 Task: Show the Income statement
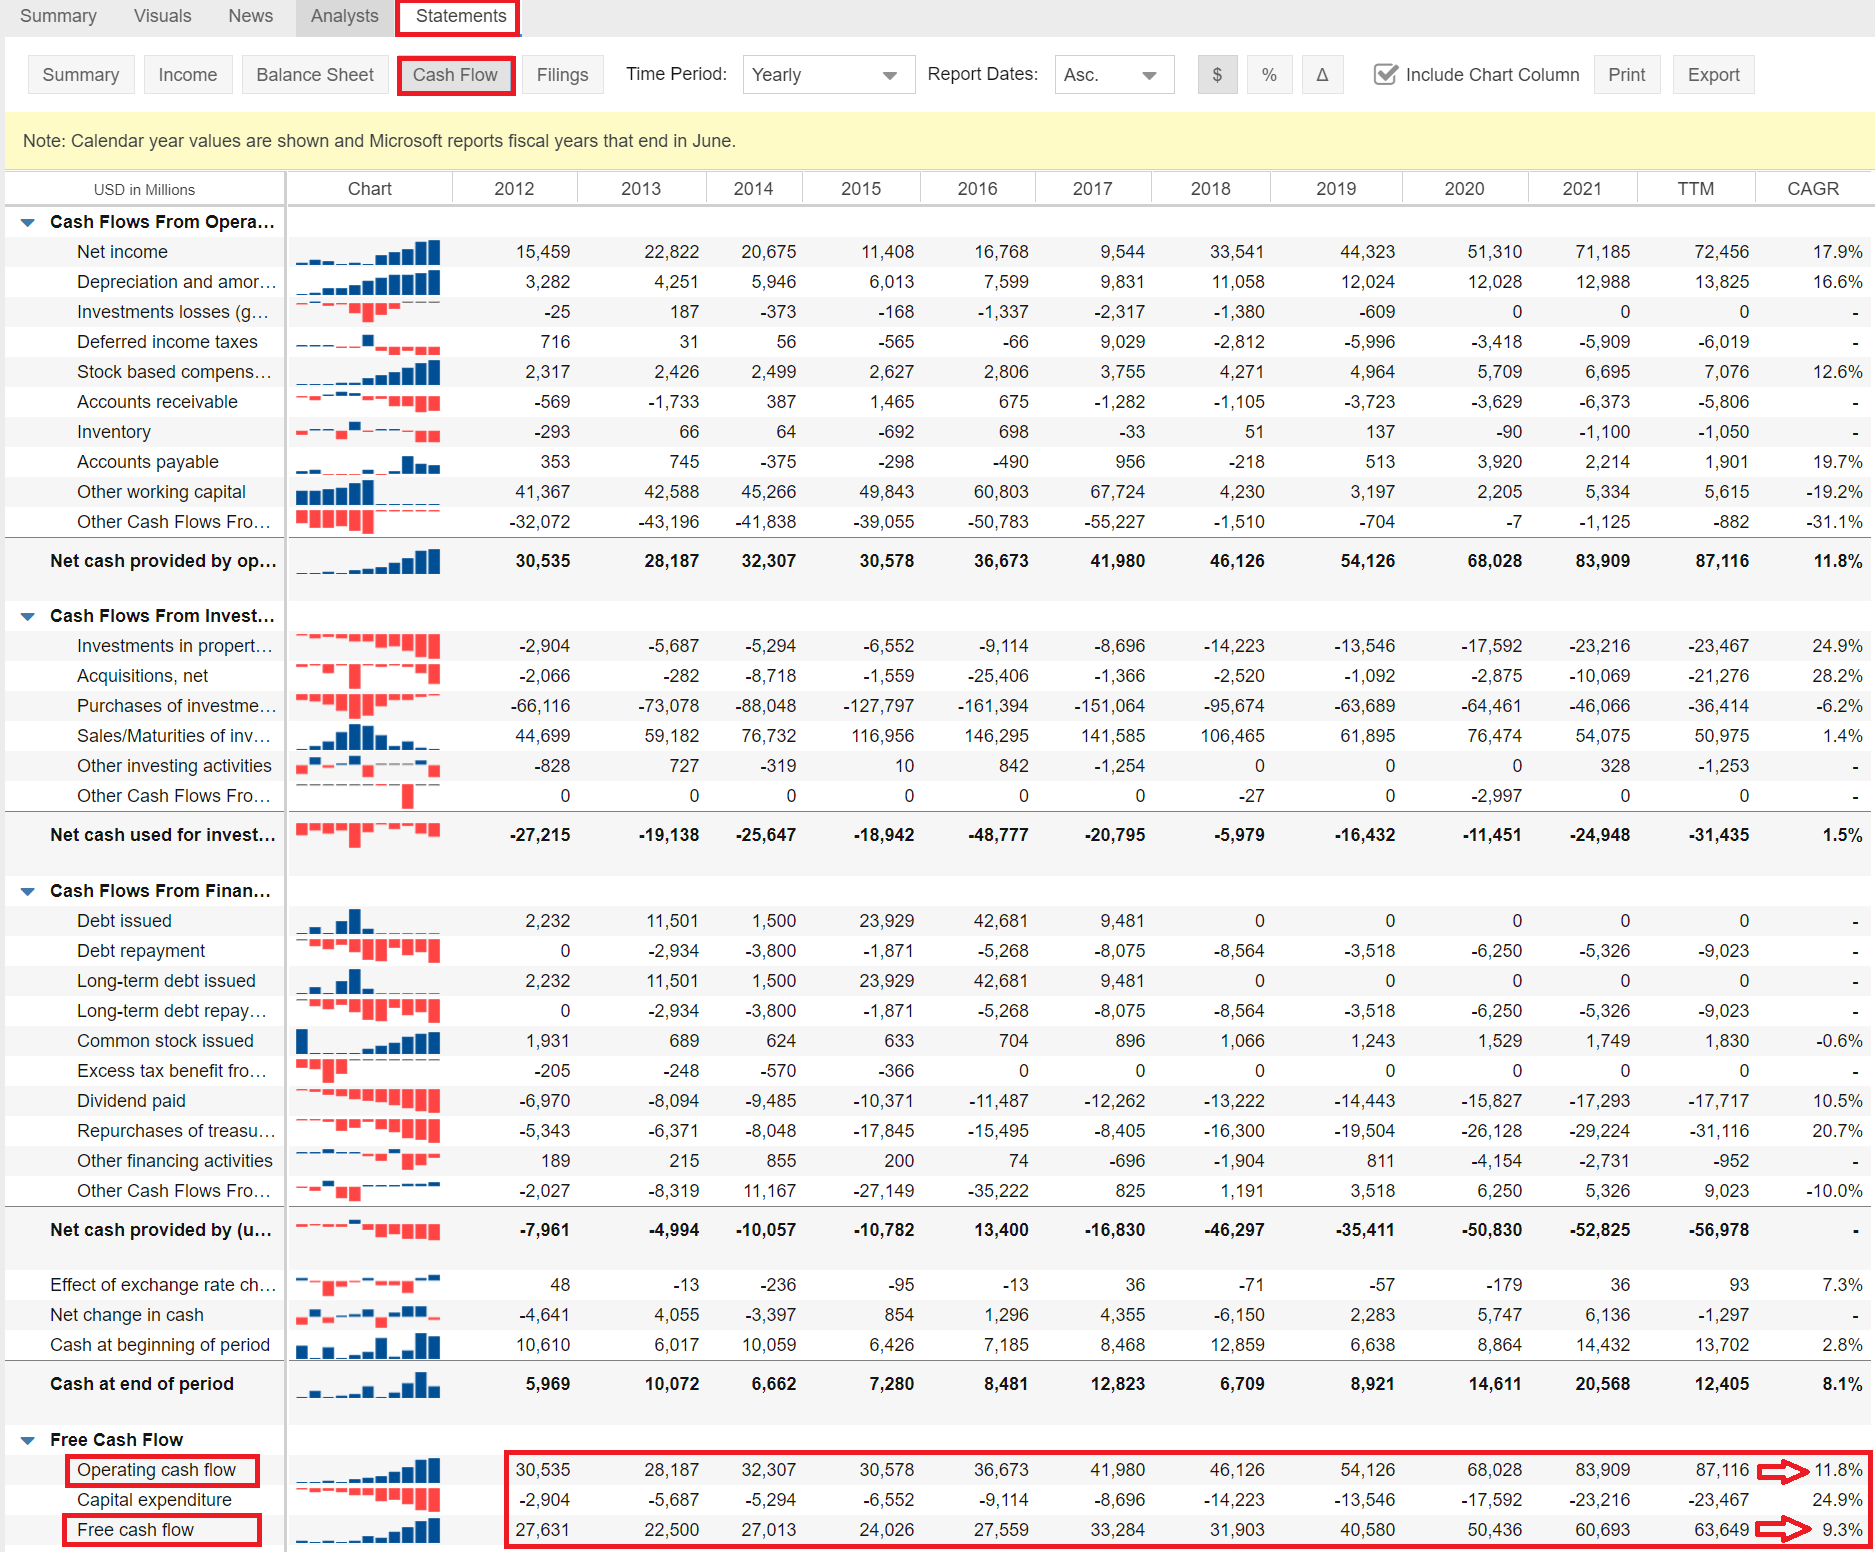187,75
